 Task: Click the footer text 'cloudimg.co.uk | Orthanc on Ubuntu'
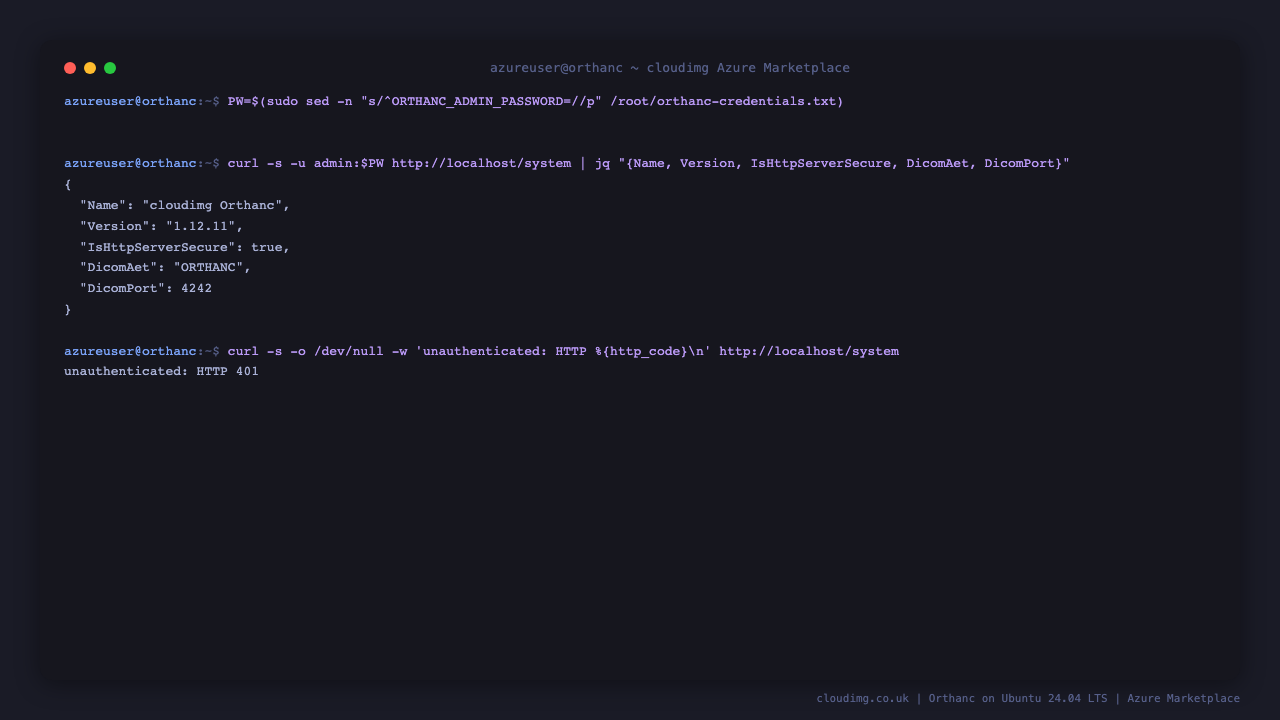point(930,698)
